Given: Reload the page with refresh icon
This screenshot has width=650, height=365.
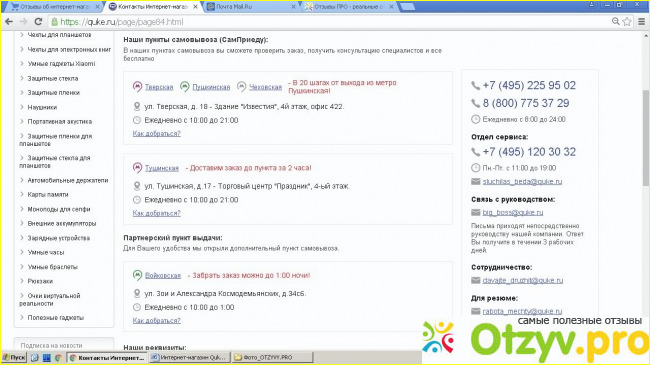Looking at the screenshot, I should click(38, 22).
